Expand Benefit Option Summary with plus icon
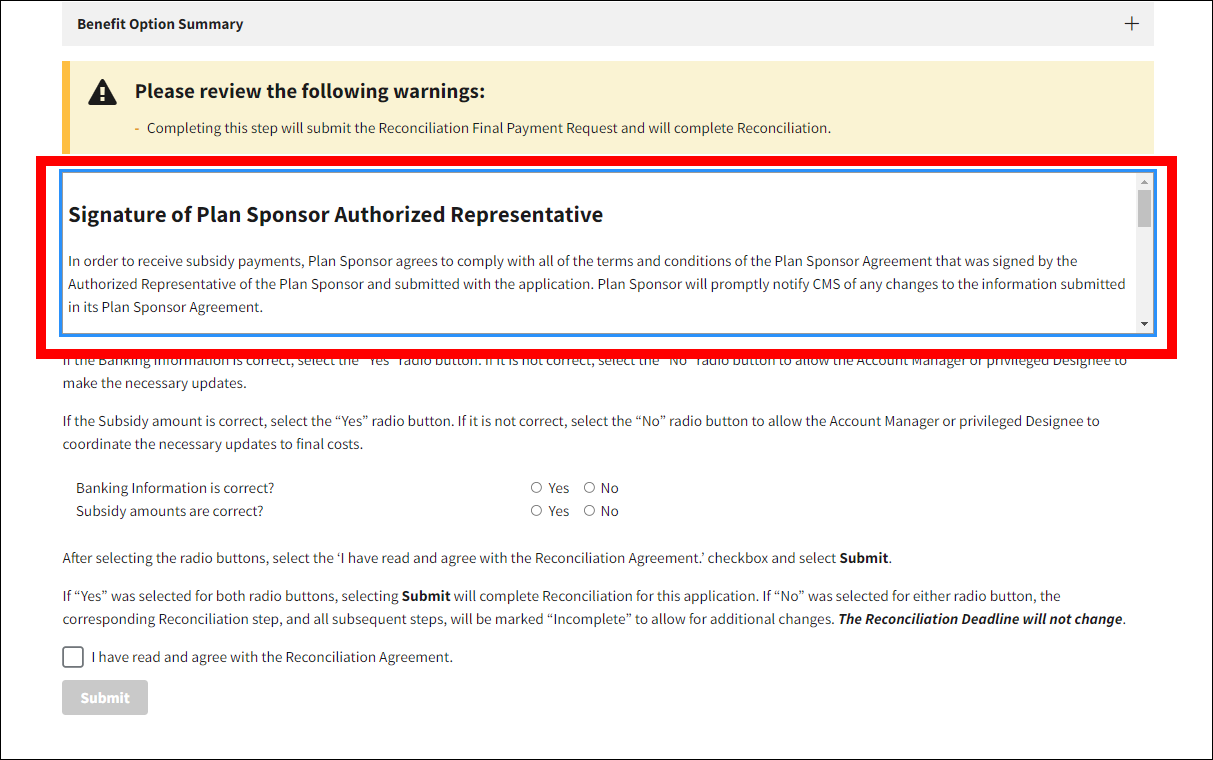 tap(1131, 24)
